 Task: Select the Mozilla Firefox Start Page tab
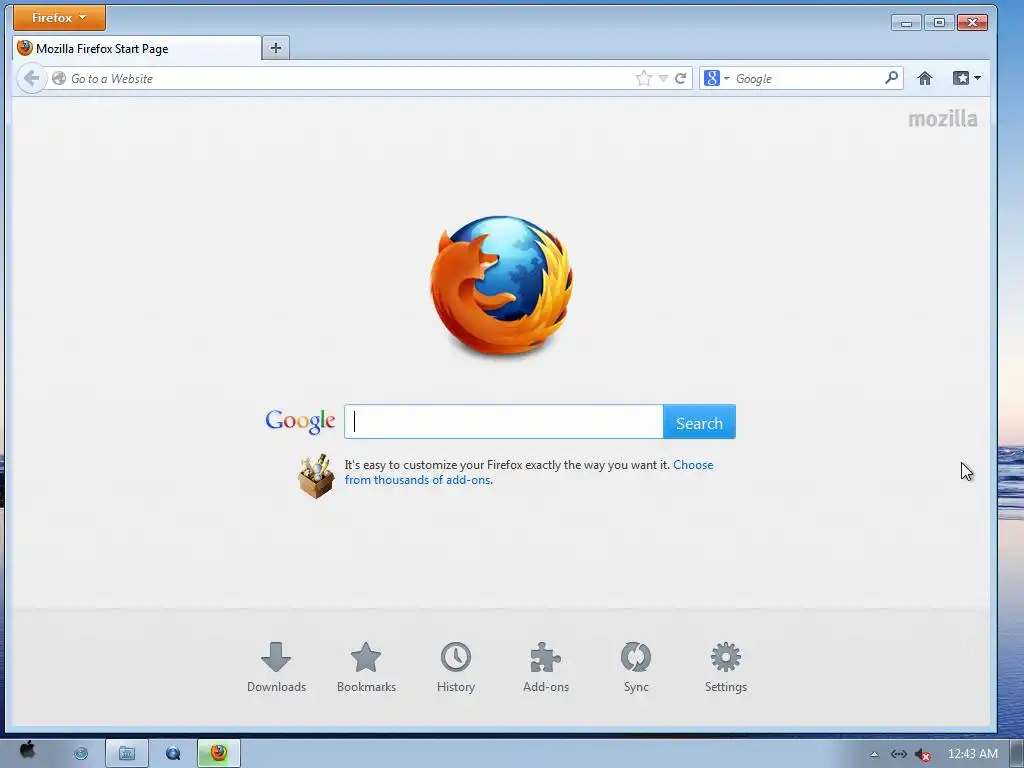click(x=137, y=48)
